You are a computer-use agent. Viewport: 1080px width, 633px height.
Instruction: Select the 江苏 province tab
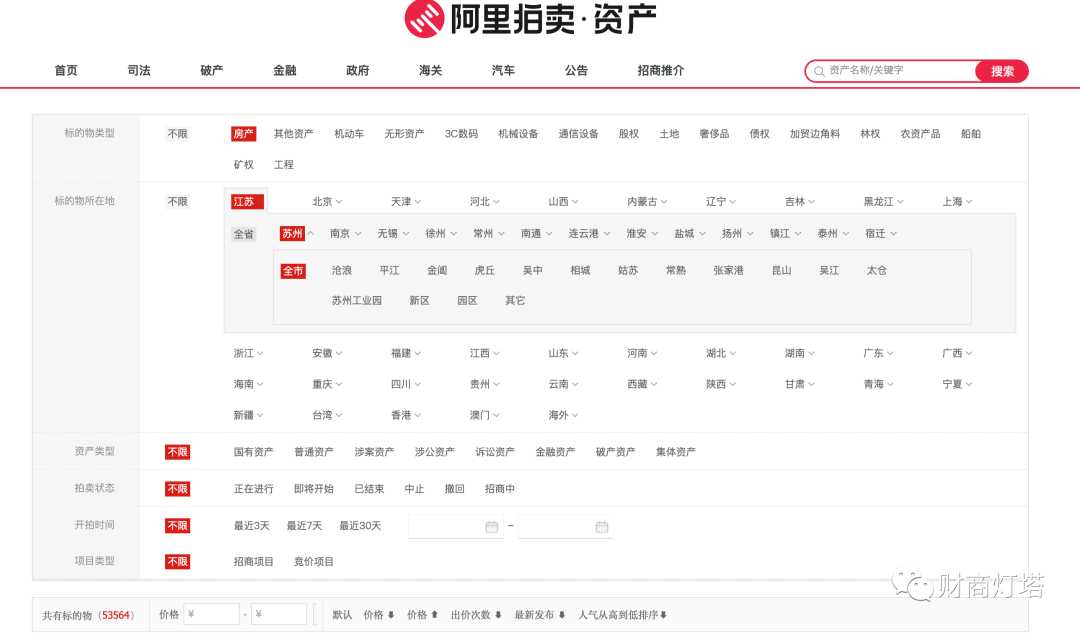(247, 202)
